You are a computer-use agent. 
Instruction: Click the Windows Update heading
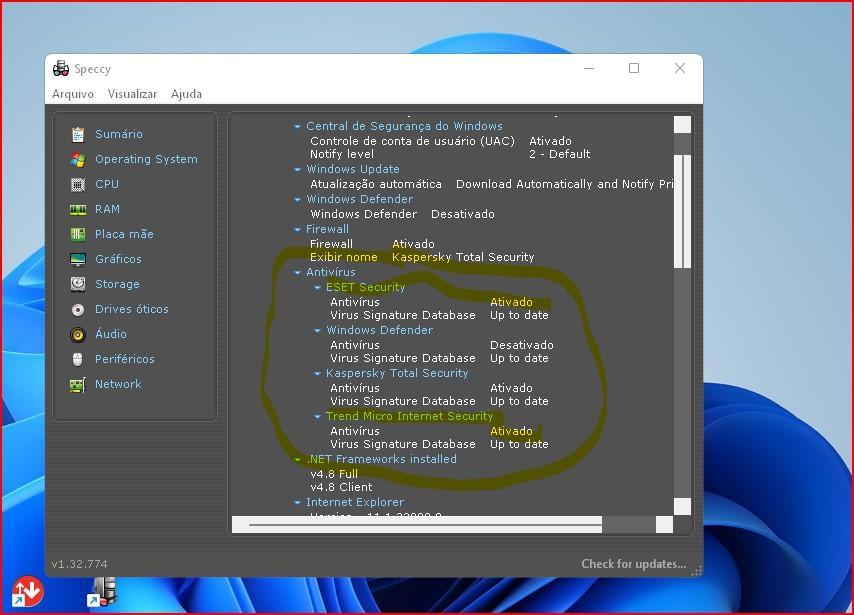353,169
